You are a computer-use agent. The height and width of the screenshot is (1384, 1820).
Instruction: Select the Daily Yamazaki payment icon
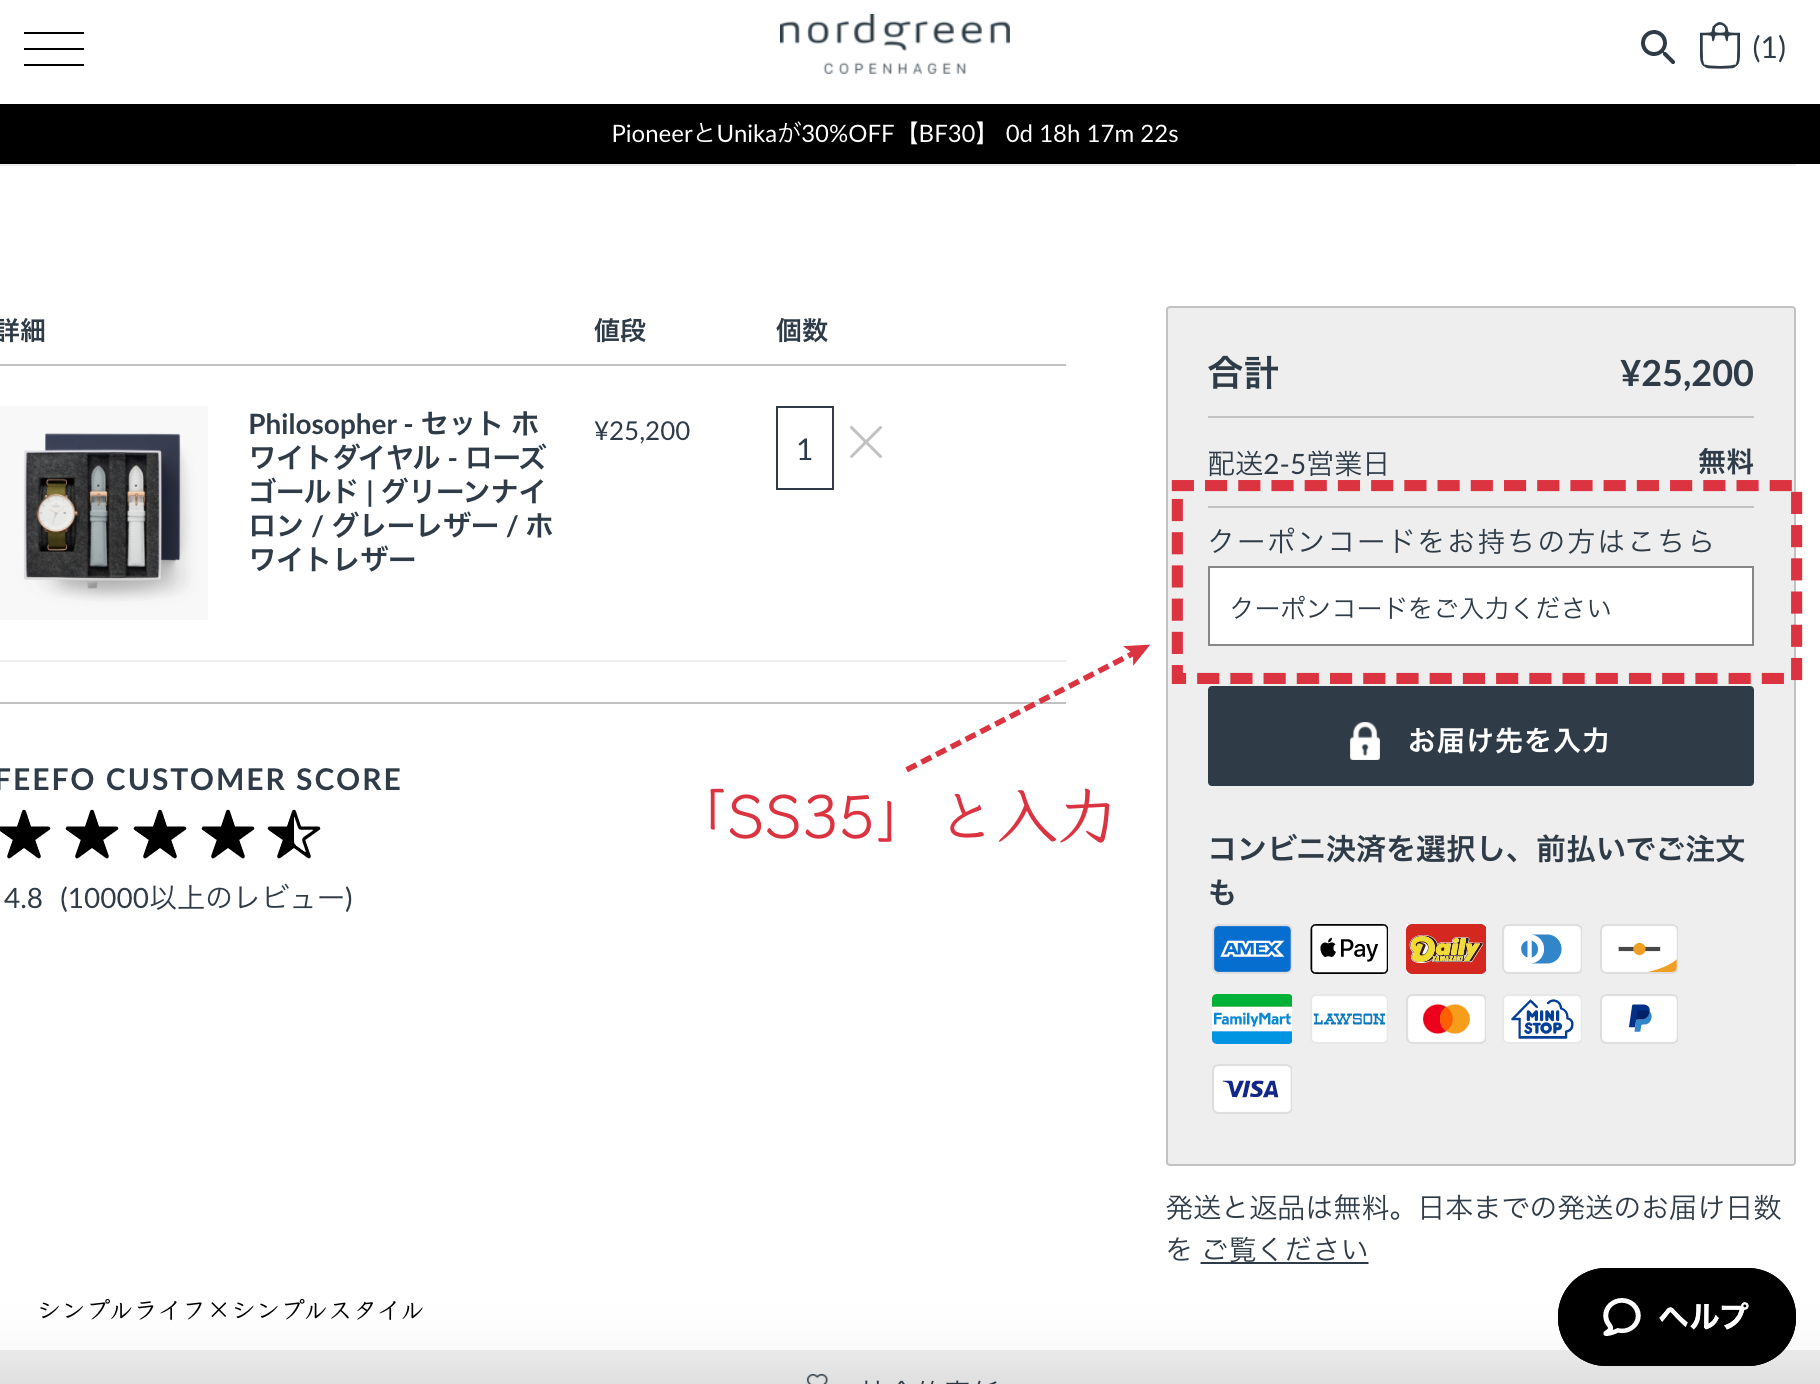(1446, 949)
